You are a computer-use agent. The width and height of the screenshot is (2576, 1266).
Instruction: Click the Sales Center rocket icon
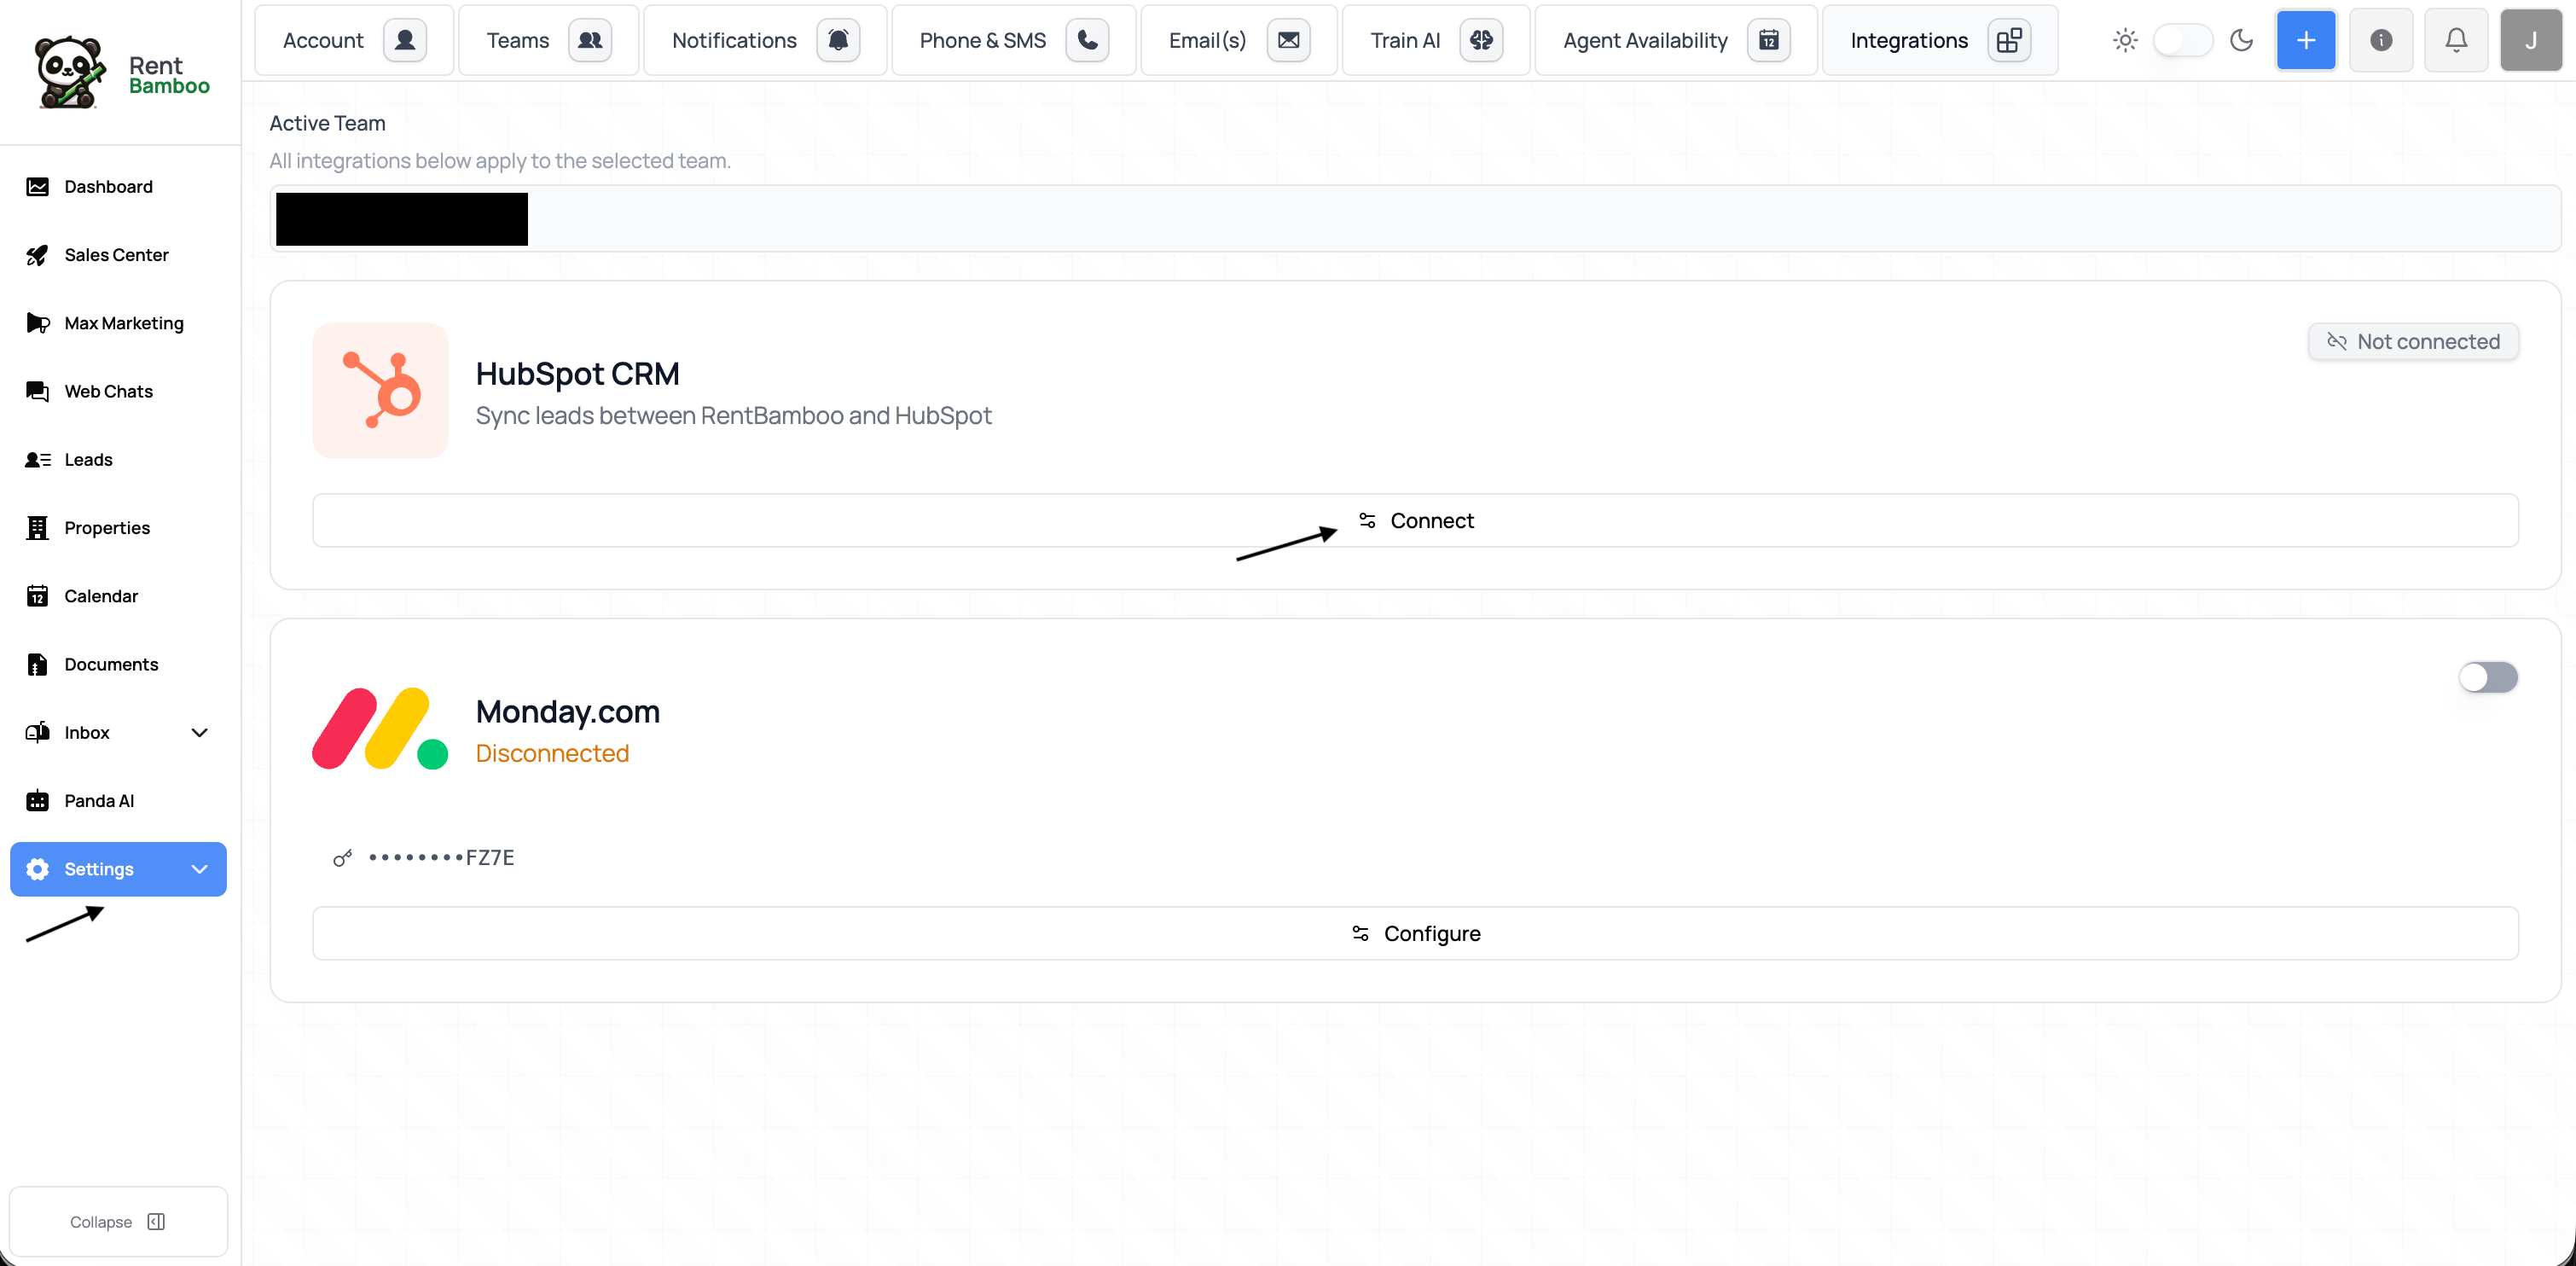click(37, 255)
